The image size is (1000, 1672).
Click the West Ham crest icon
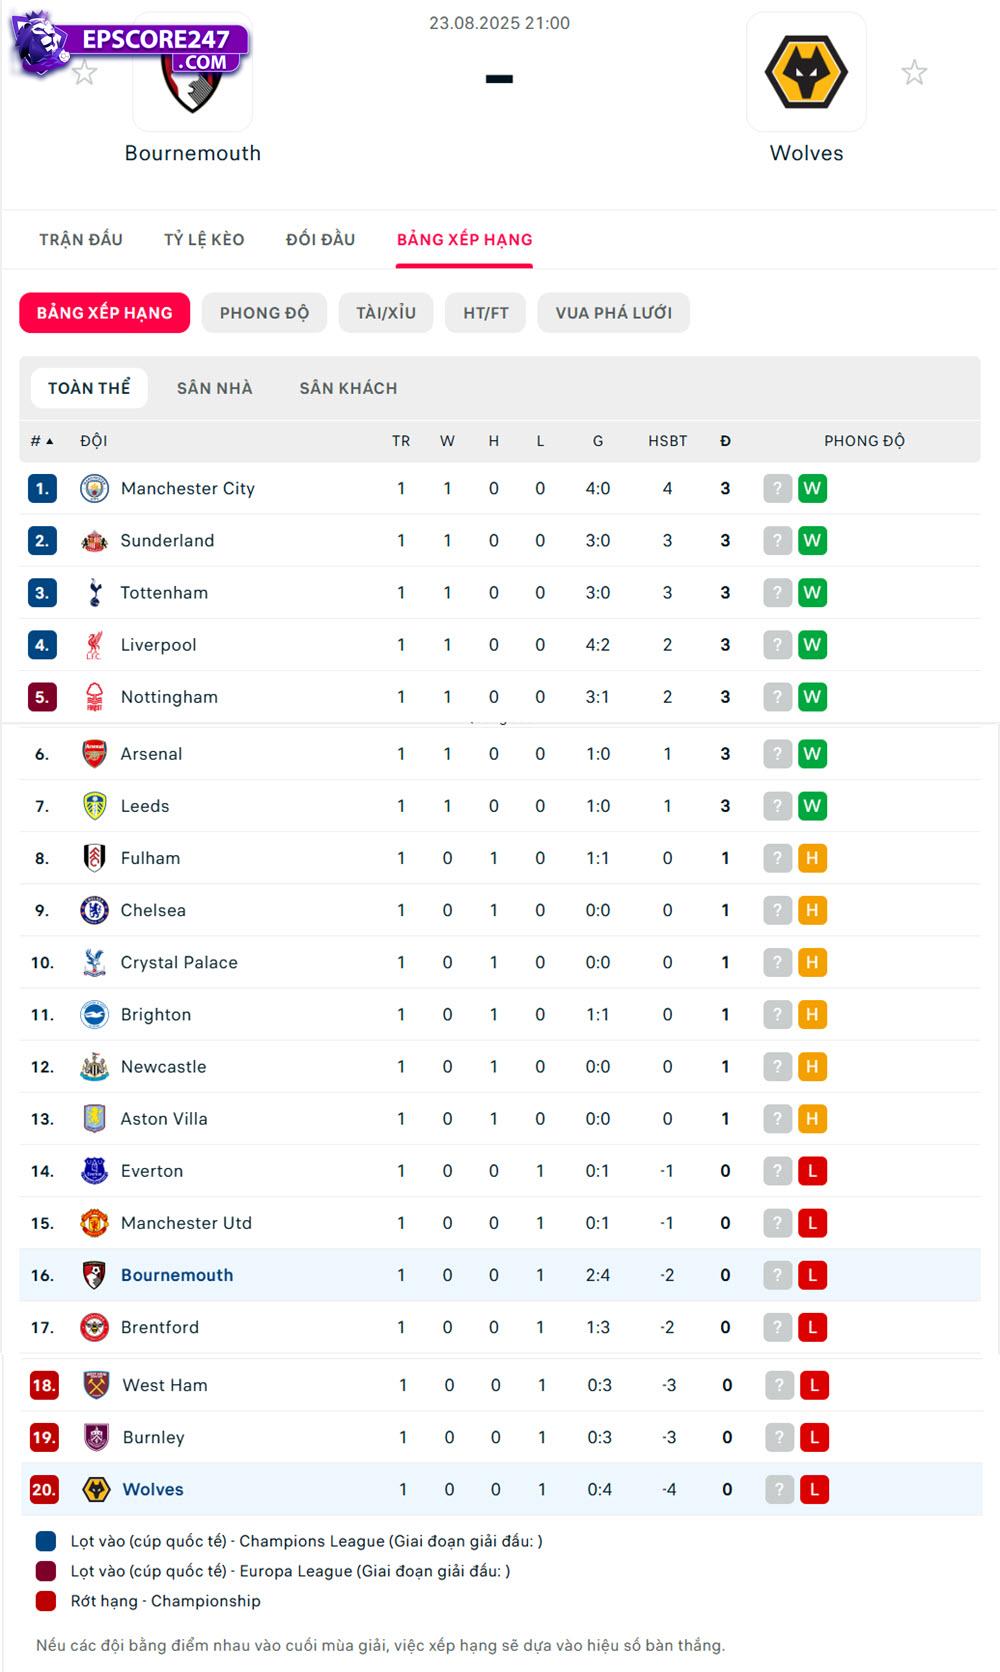[x=96, y=1385]
